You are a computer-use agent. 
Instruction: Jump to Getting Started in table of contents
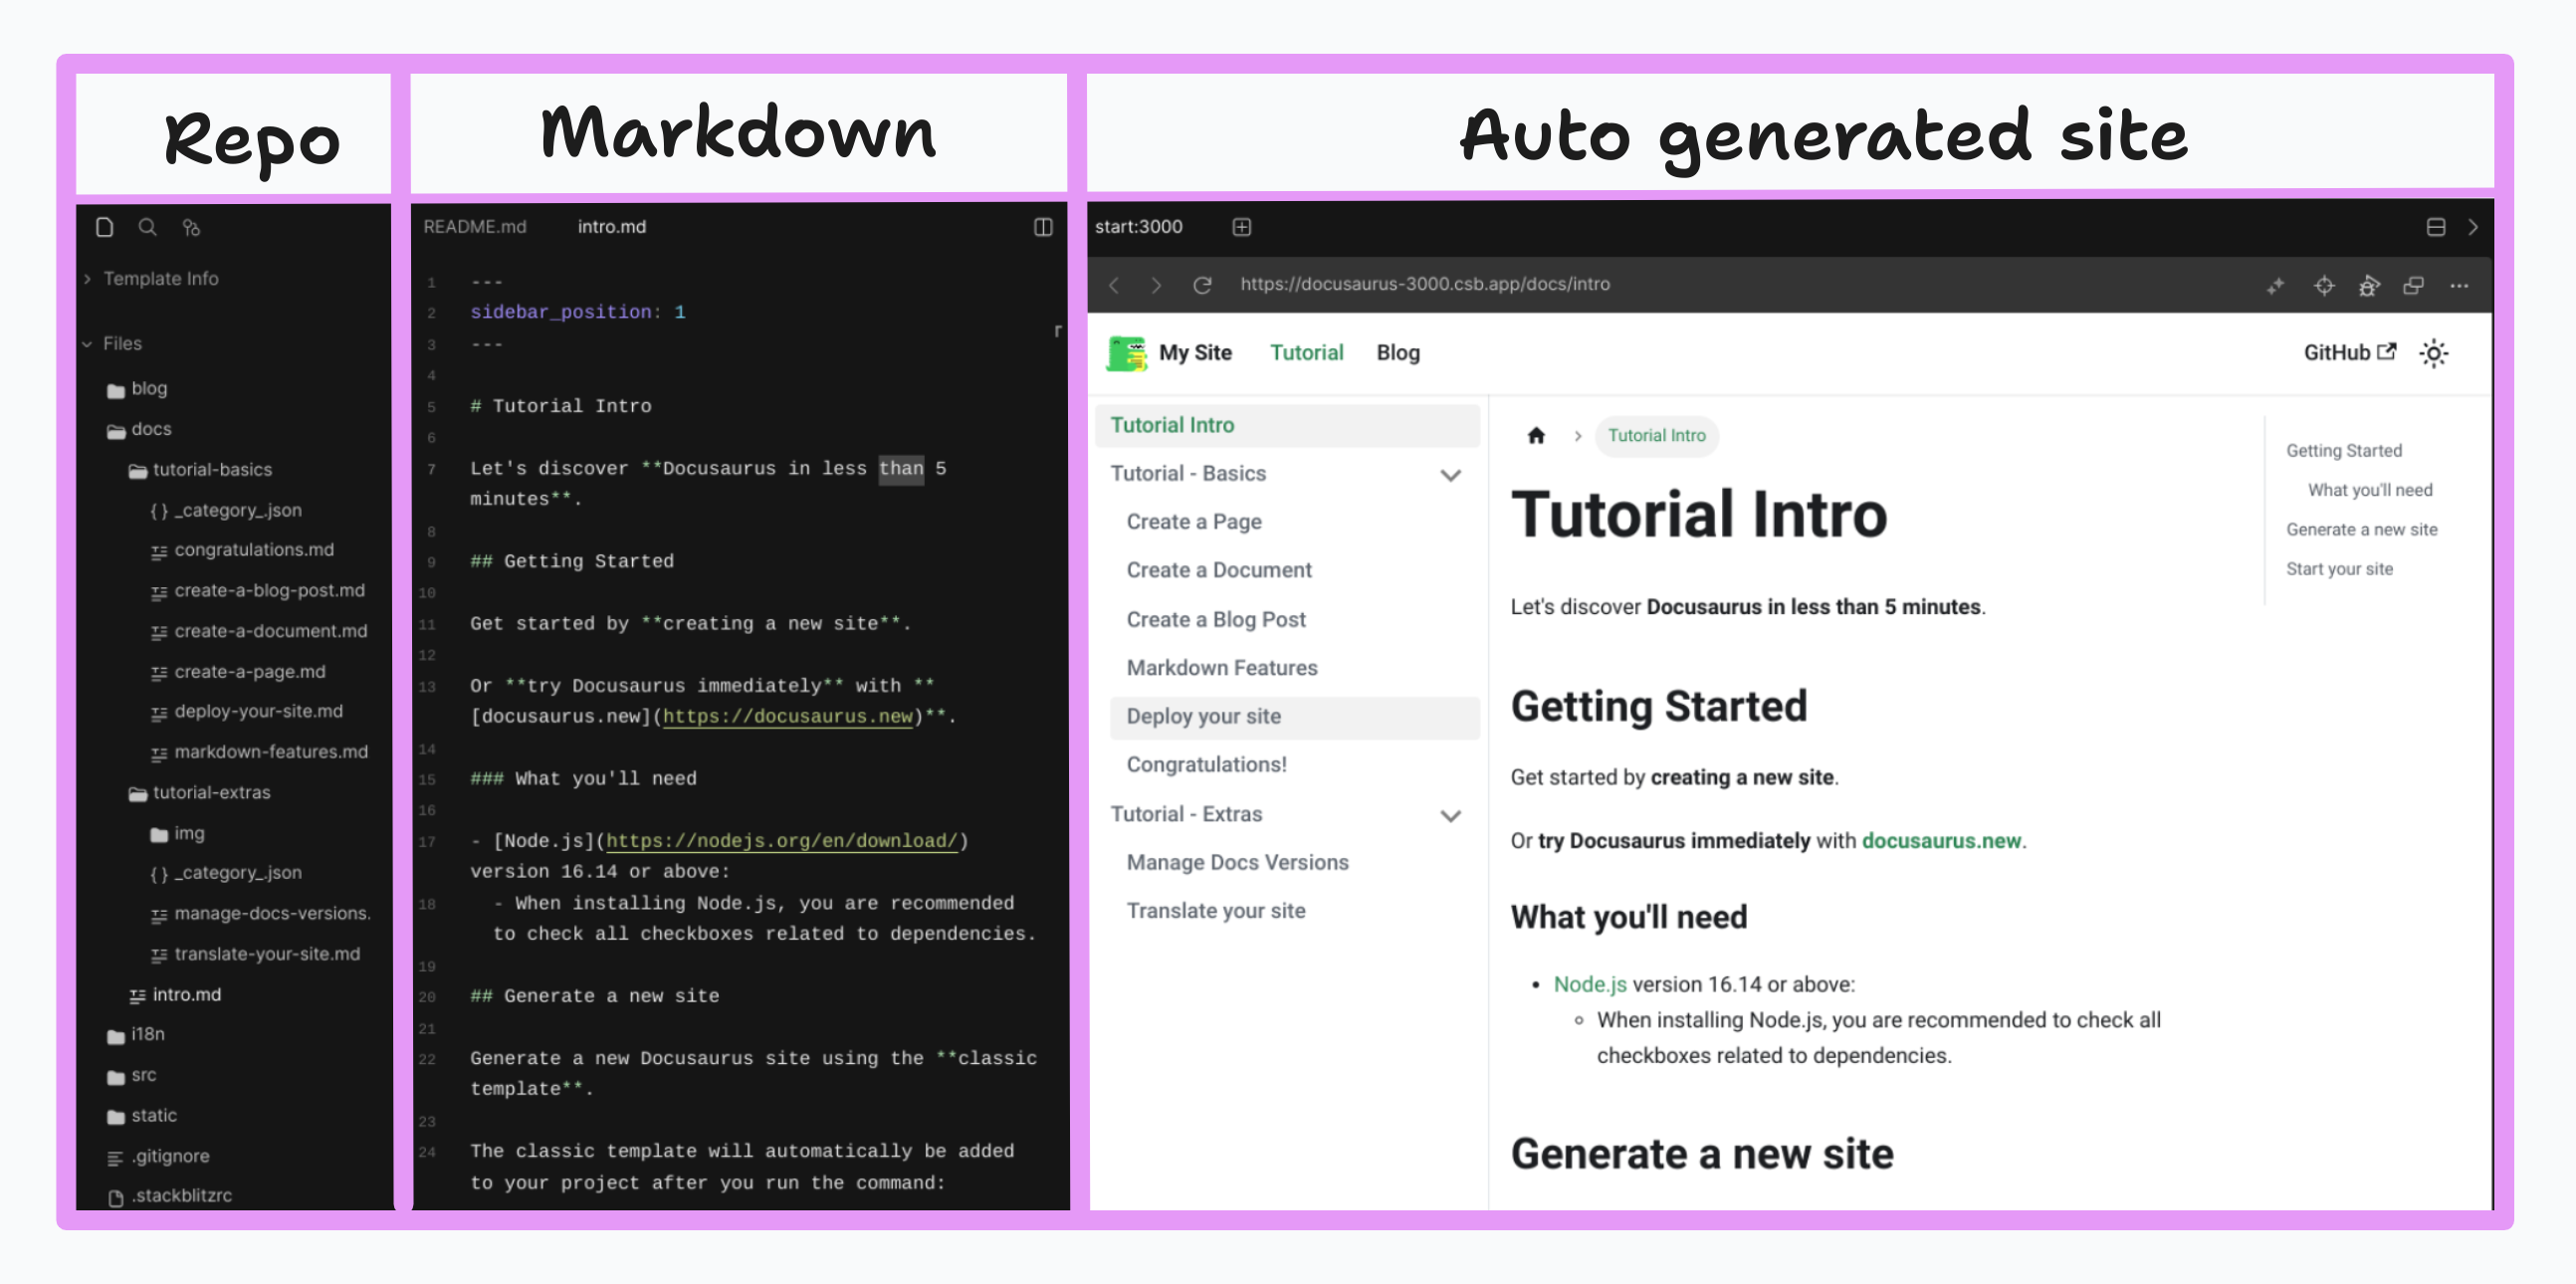tap(2343, 451)
